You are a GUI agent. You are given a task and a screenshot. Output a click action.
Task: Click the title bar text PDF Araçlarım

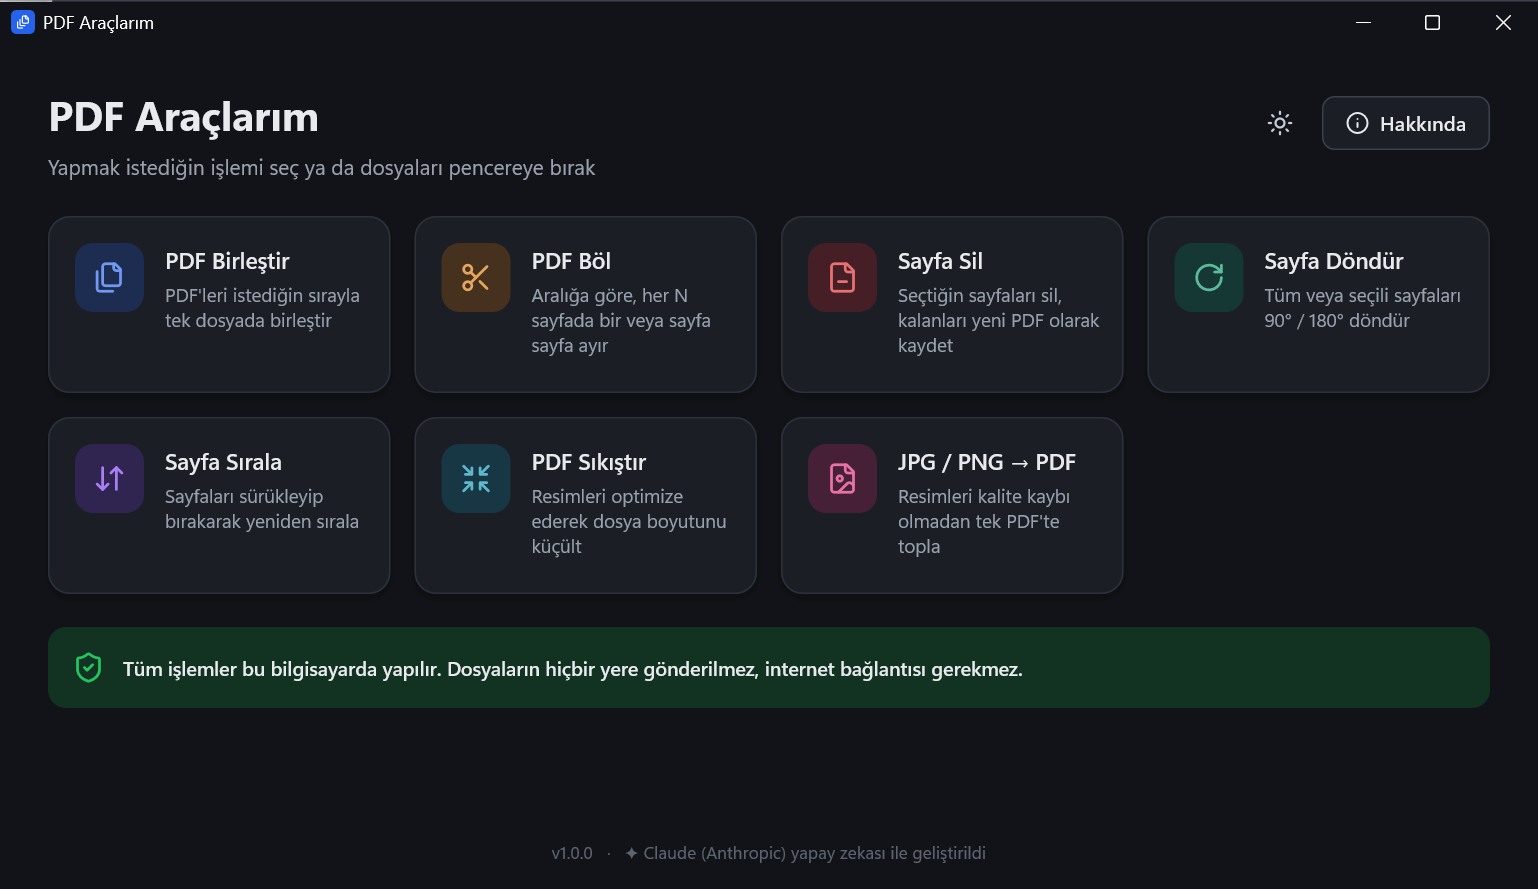click(x=98, y=22)
